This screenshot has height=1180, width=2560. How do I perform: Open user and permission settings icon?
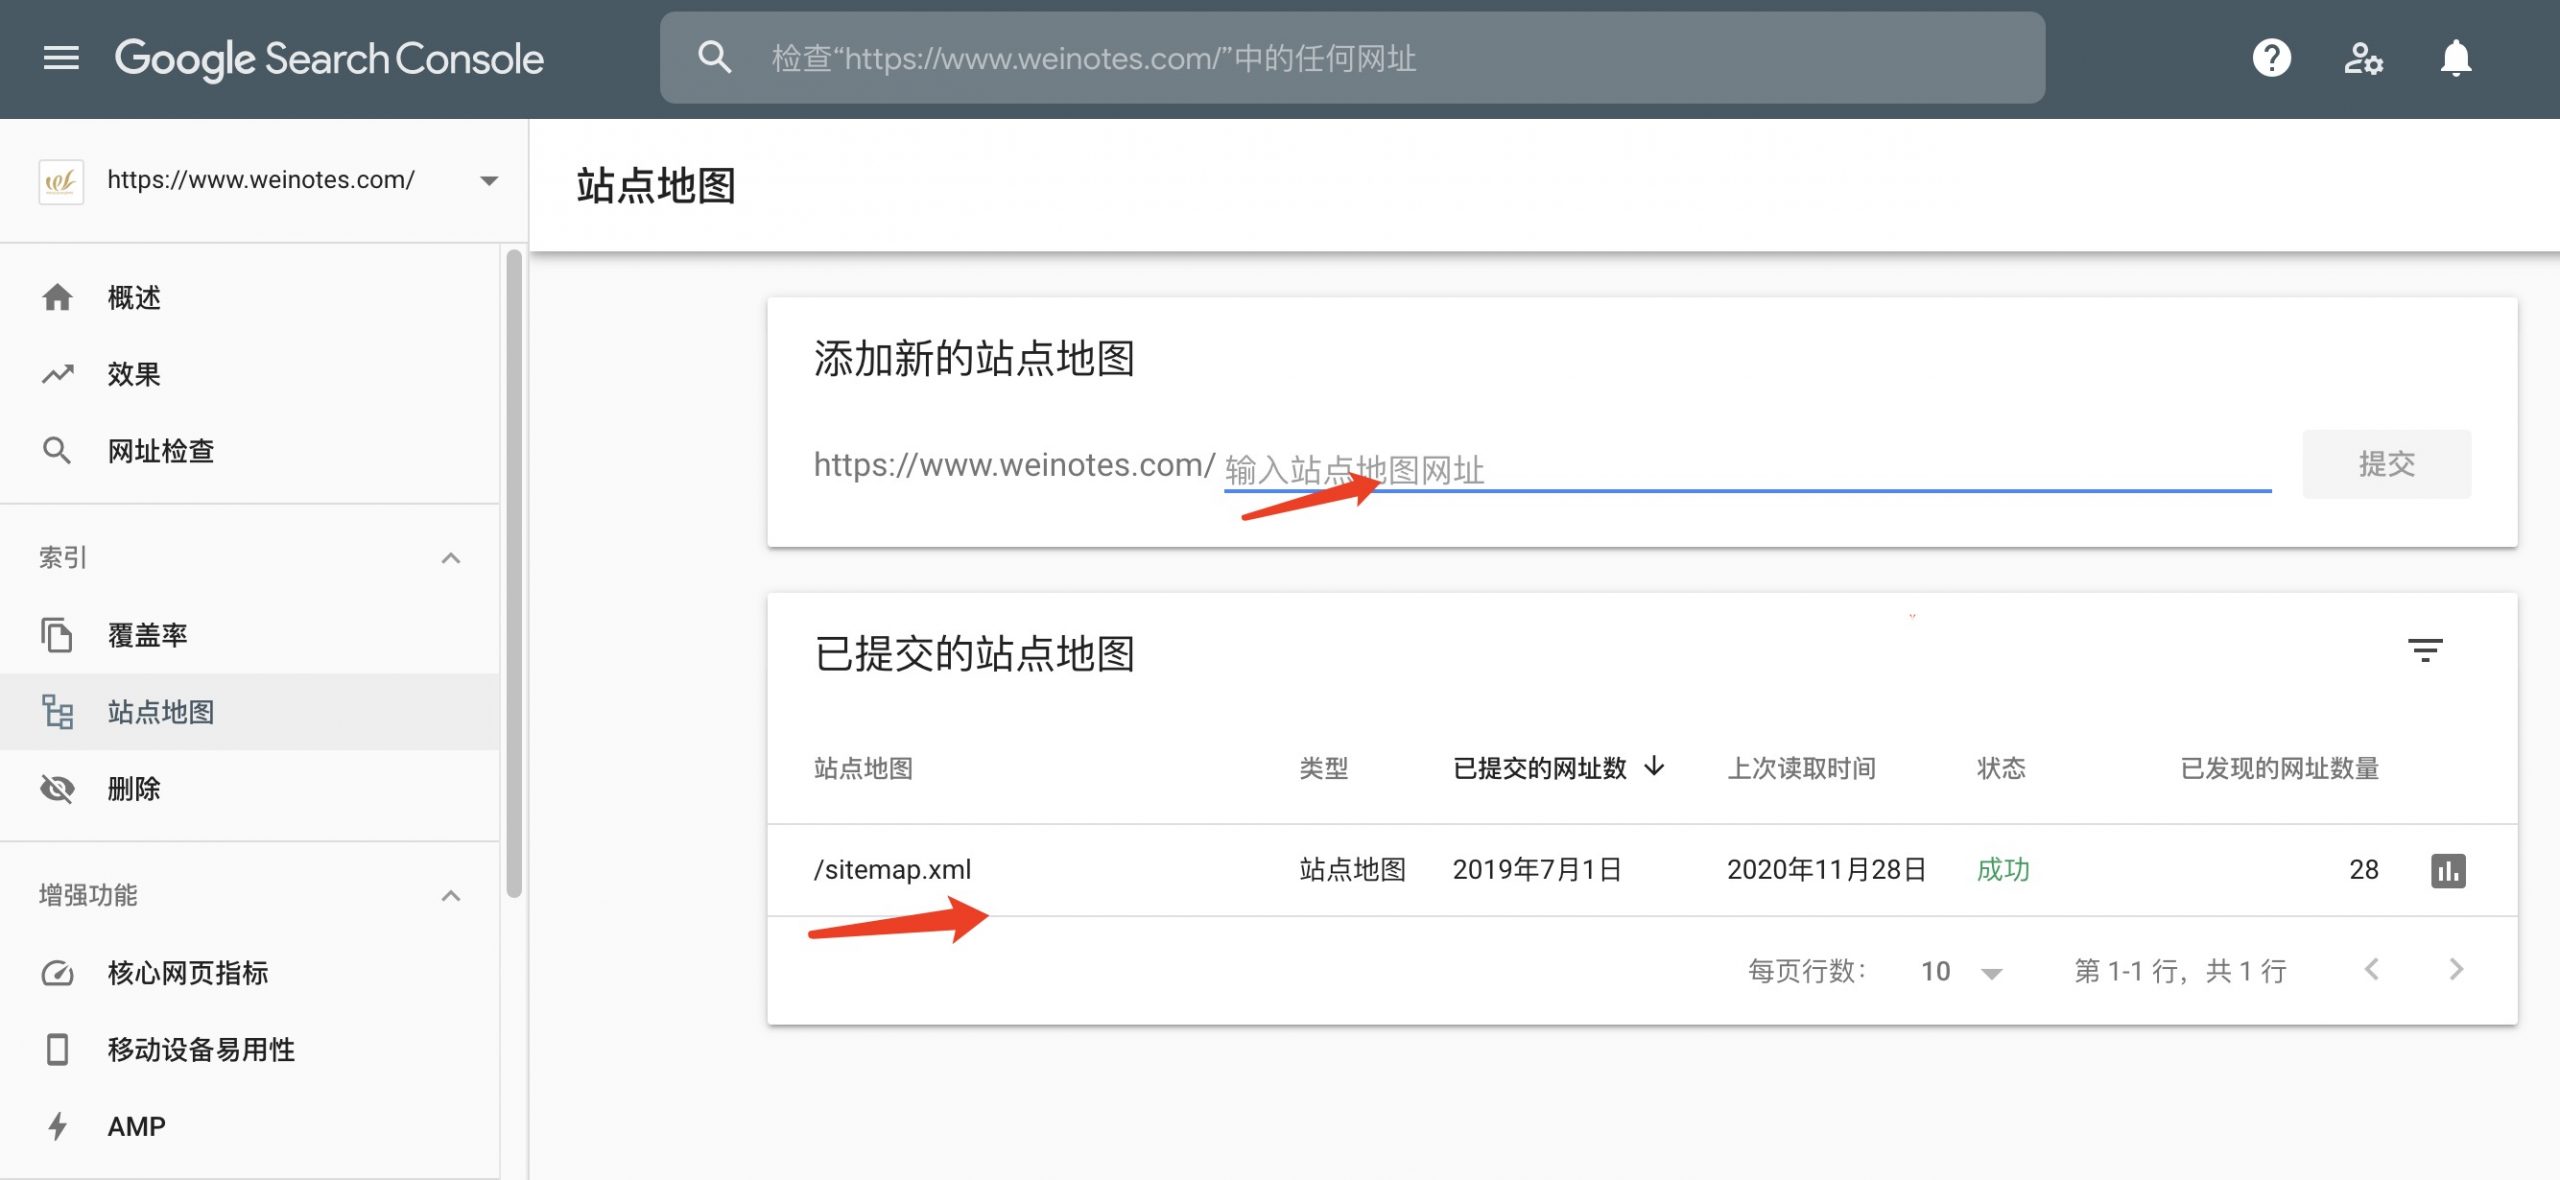[x=2364, y=58]
